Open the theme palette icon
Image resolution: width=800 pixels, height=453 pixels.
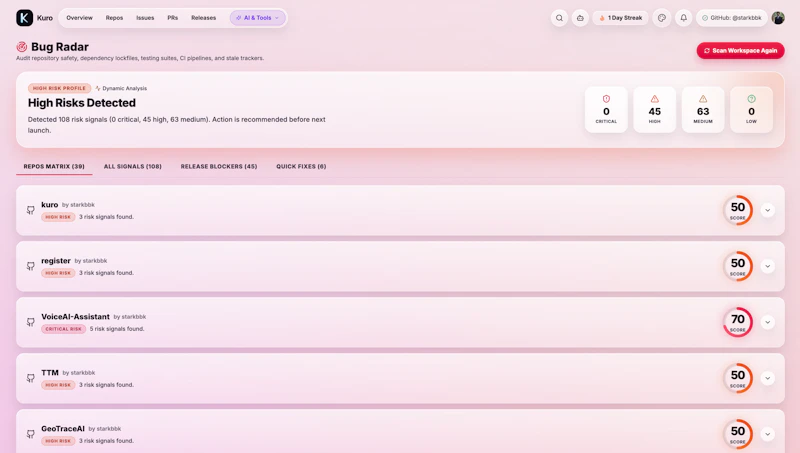662,18
